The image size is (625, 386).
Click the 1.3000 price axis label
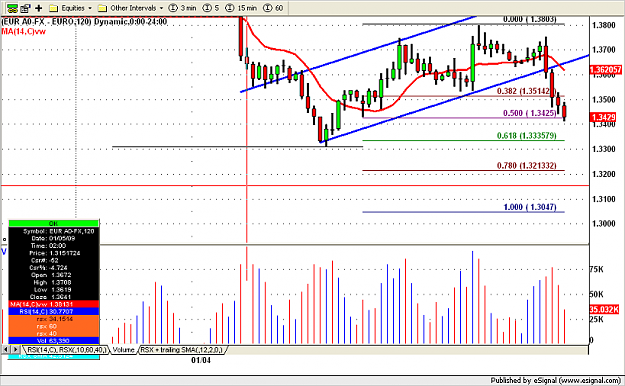[x=604, y=224]
